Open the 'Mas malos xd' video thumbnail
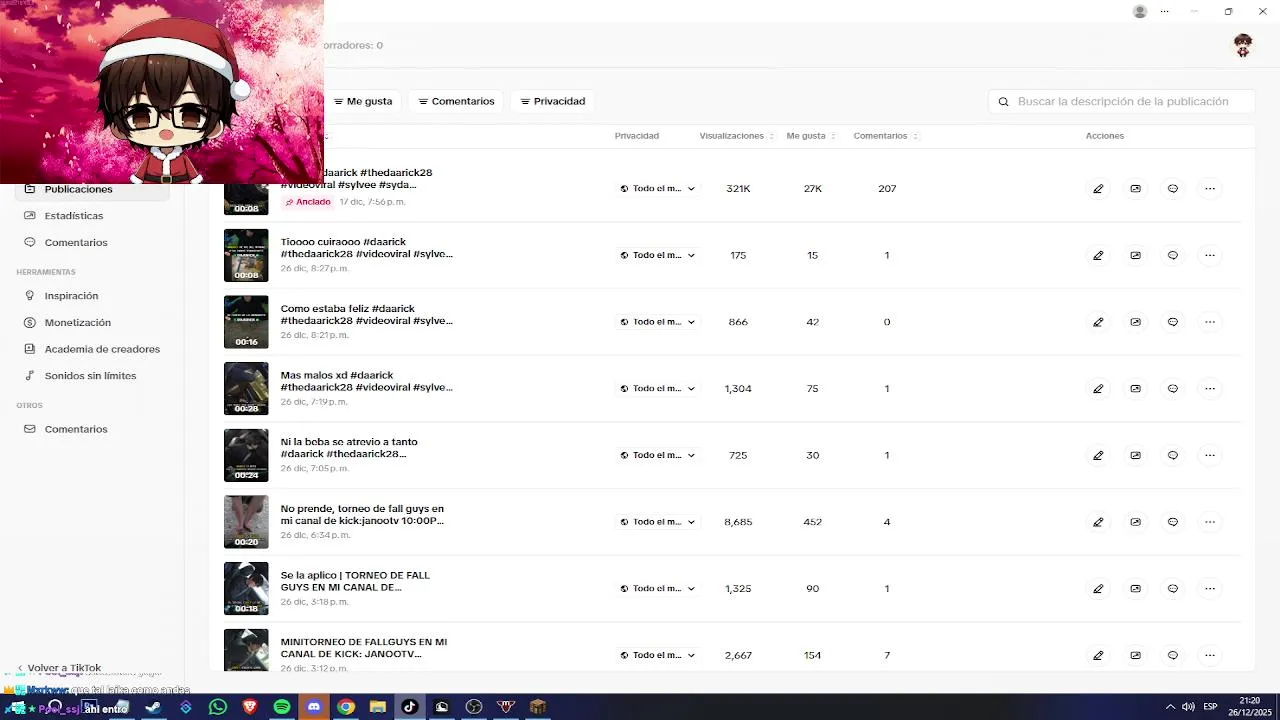This screenshot has height=720, width=1280. tap(246, 388)
